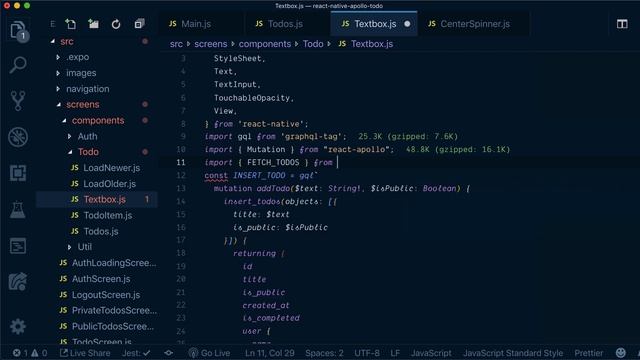640x360 pixels.
Task: Click the INSERT_TODO constant on line 12
Action: (259, 176)
